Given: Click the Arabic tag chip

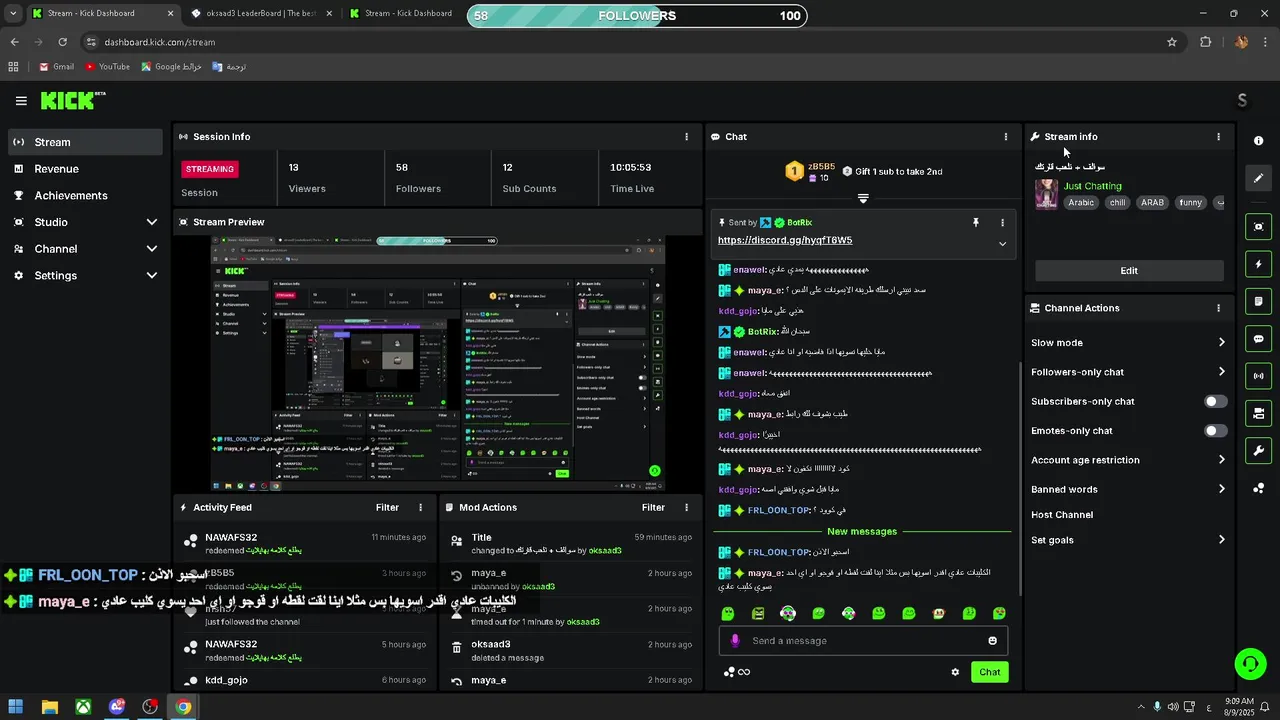Looking at the screenshot, I should [x=1081, y=203].
